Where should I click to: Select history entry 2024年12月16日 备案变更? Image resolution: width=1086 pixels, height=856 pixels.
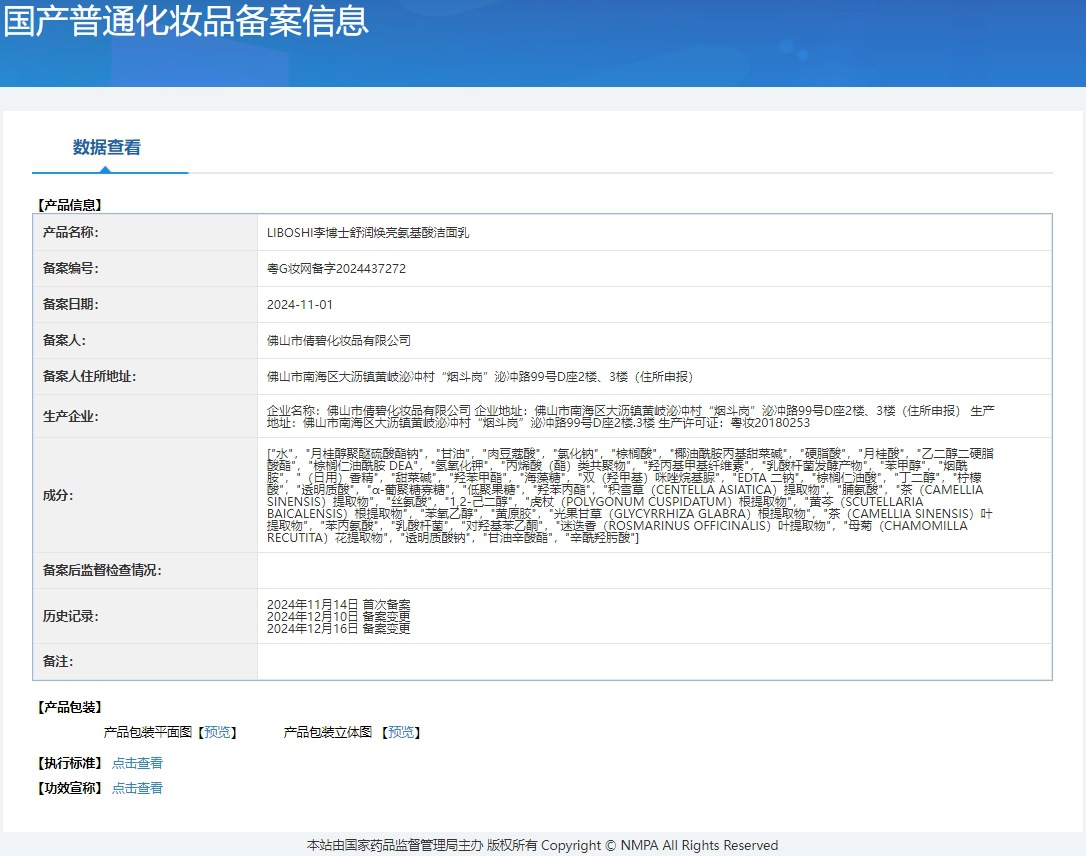pos(339,628)
